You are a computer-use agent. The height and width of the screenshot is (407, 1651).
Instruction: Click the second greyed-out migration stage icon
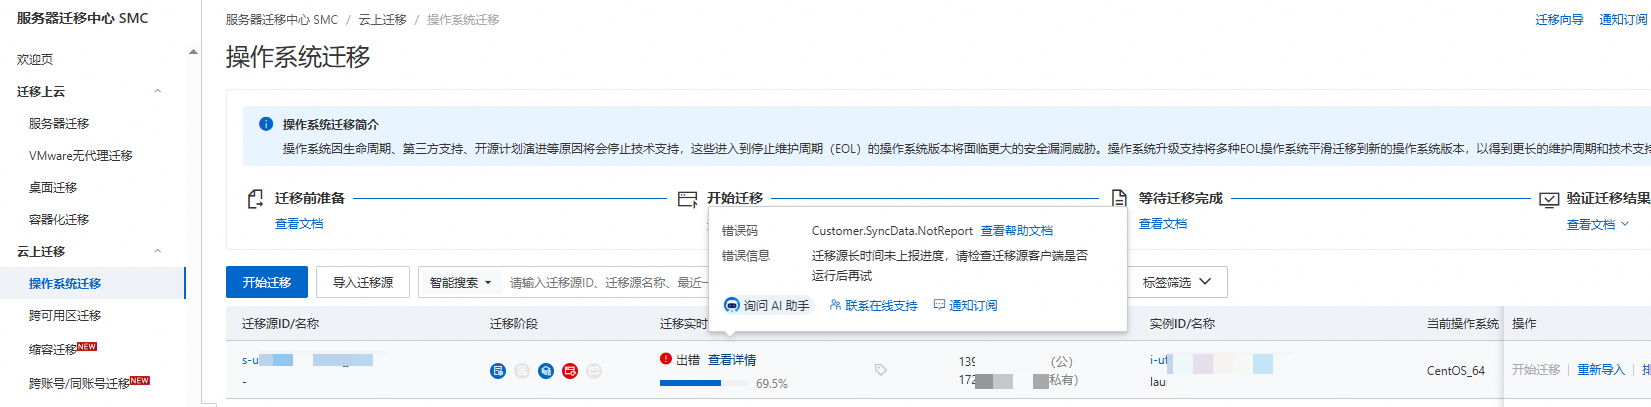pos(522,371)
